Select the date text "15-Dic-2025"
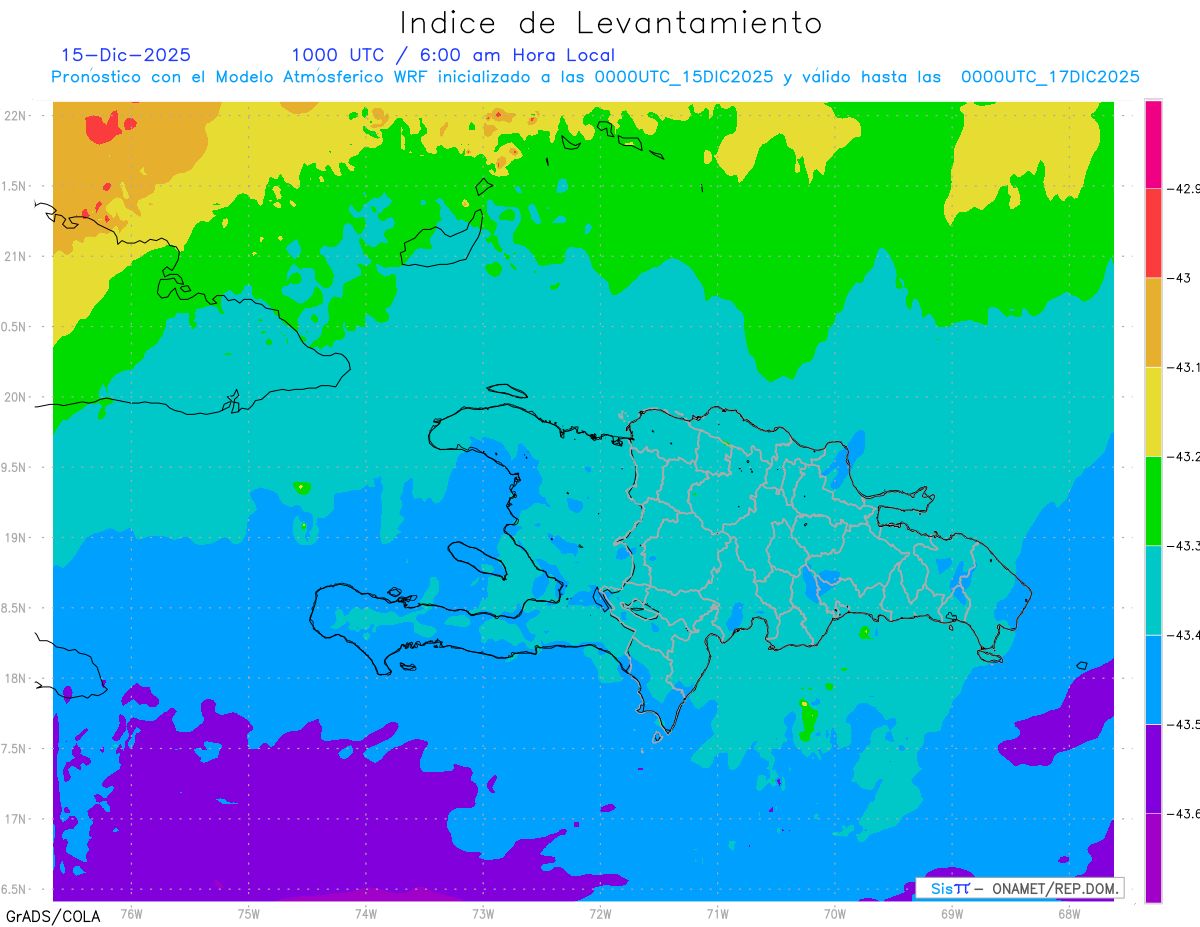 pos(126,55)
